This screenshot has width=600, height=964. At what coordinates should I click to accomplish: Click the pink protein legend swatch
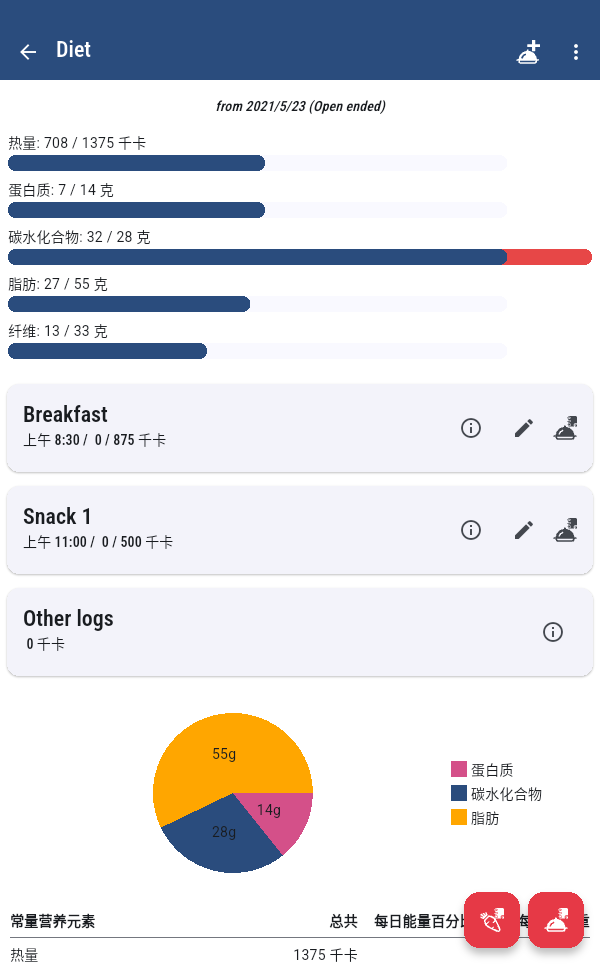pyautogui.click(x=459, y=769)
